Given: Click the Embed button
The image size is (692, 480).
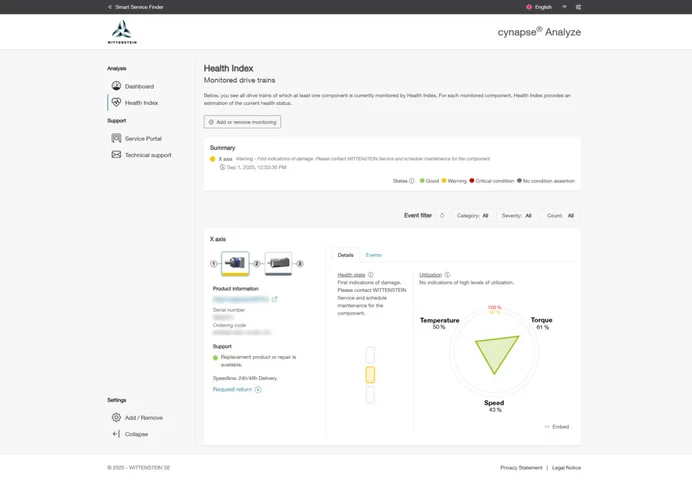Looking at the screenshot, I should (557, 427).
